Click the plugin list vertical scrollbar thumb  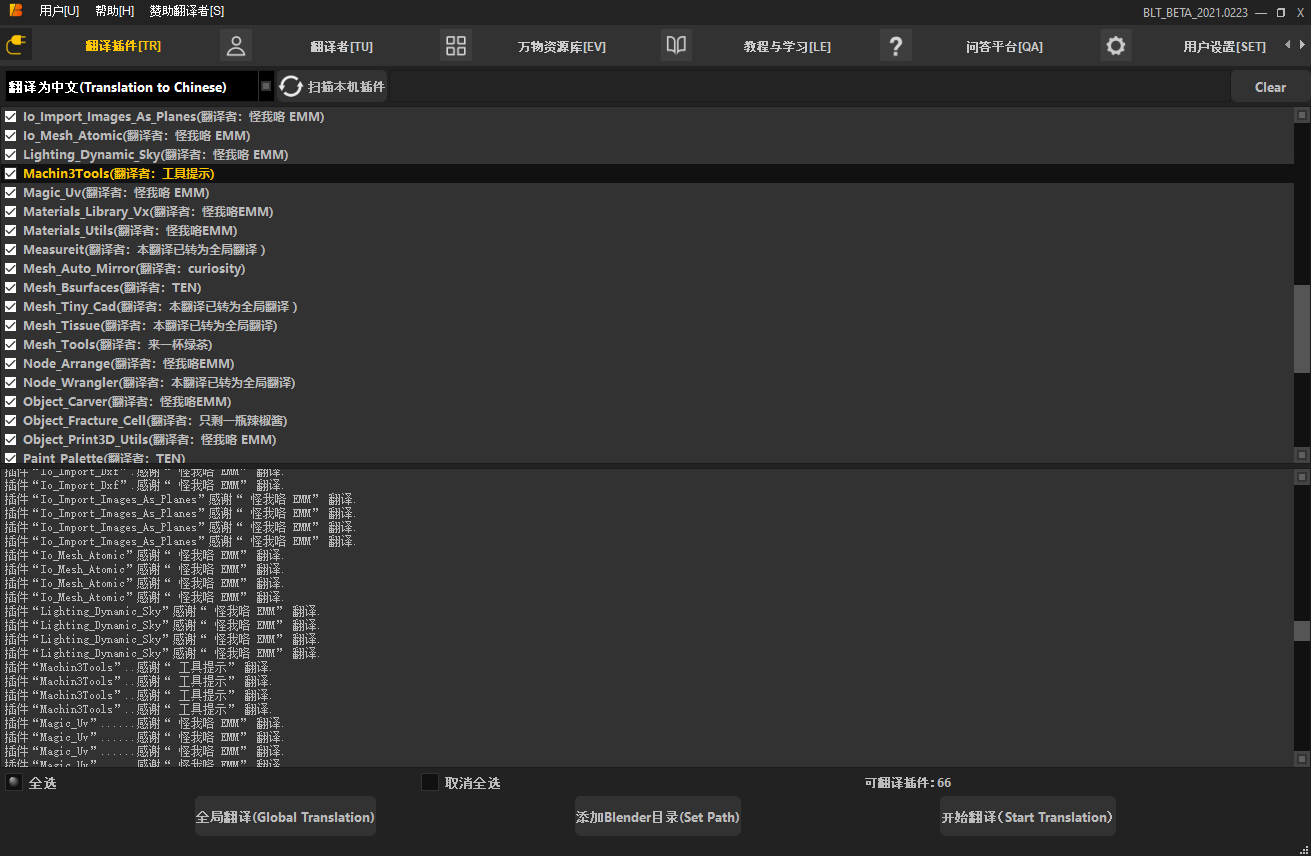point(1302,329)
